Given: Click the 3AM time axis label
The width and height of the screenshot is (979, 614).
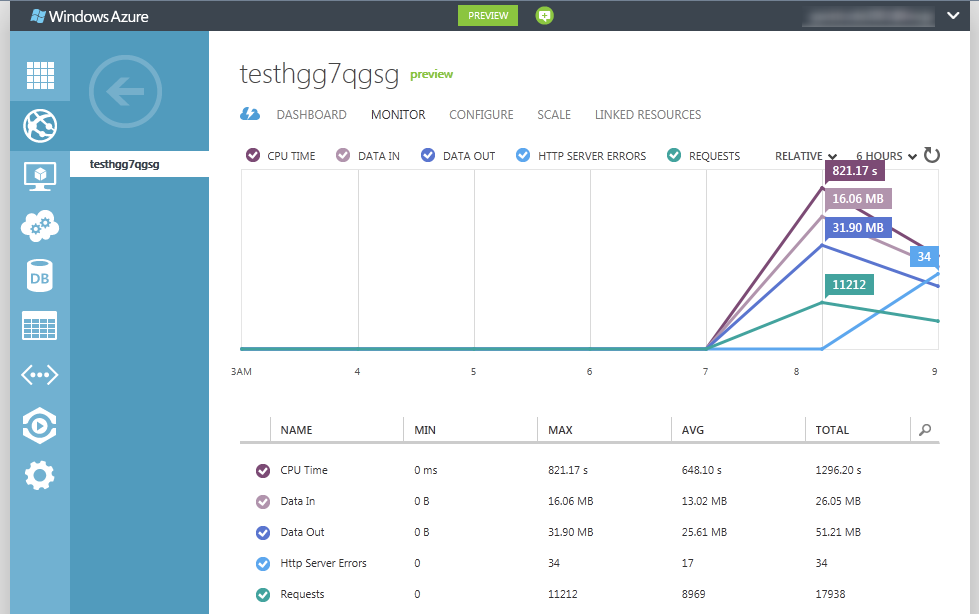Looking at the screenshot, I should pos(241,372).
